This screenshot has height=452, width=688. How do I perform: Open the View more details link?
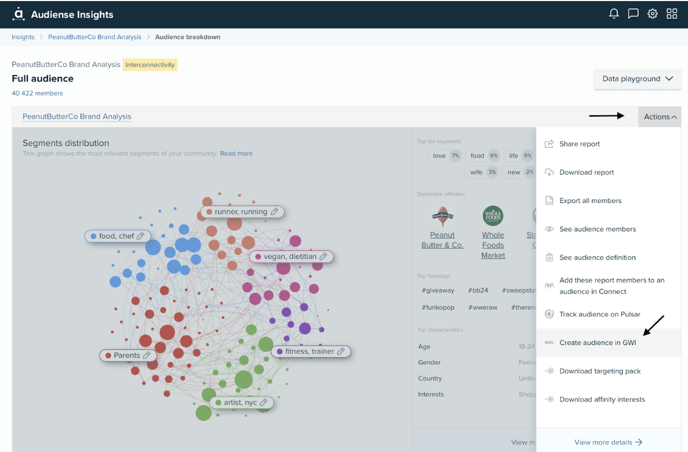(x=608, y=442)
